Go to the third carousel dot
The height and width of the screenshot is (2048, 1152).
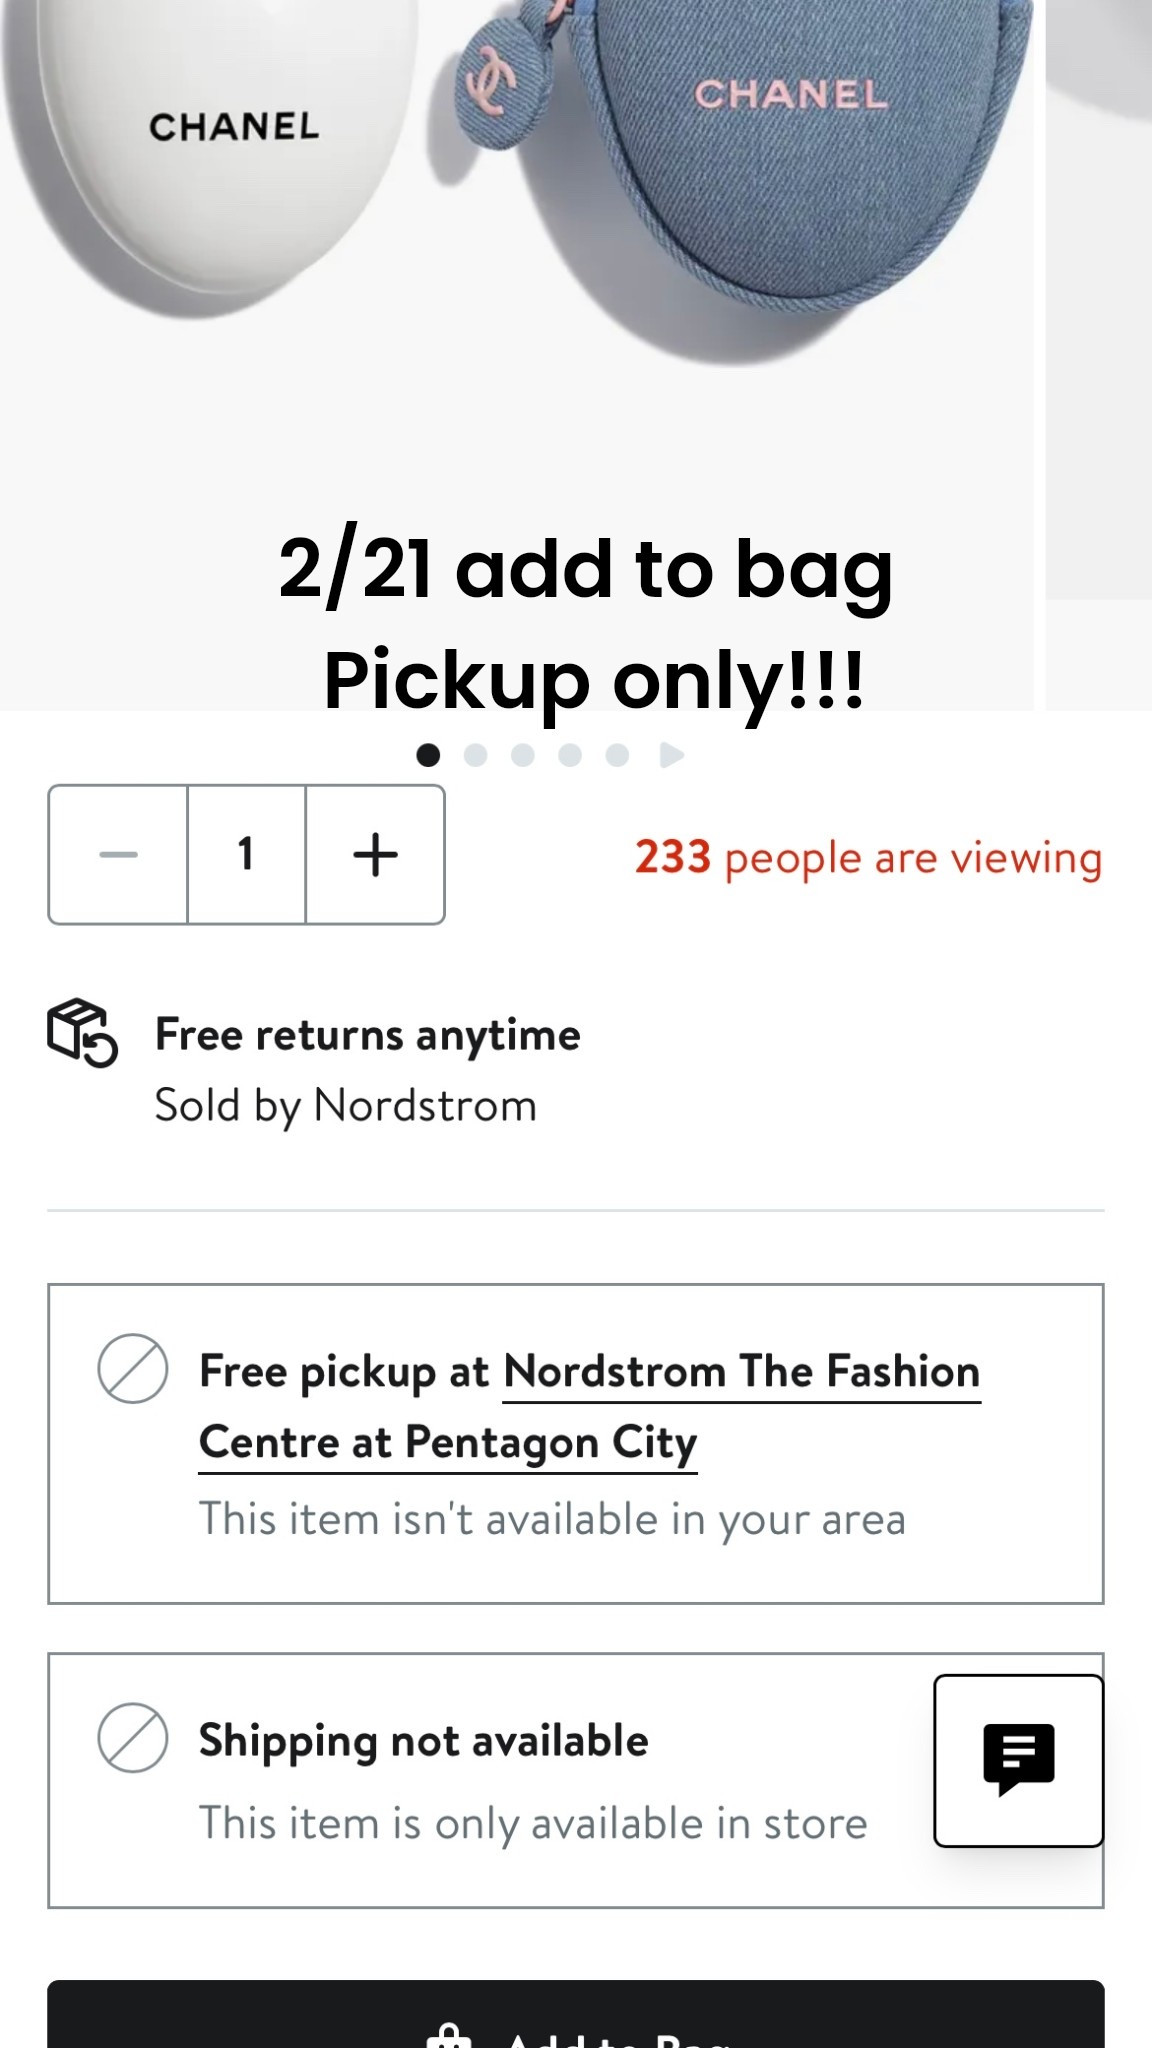click(x=523, y=755)
